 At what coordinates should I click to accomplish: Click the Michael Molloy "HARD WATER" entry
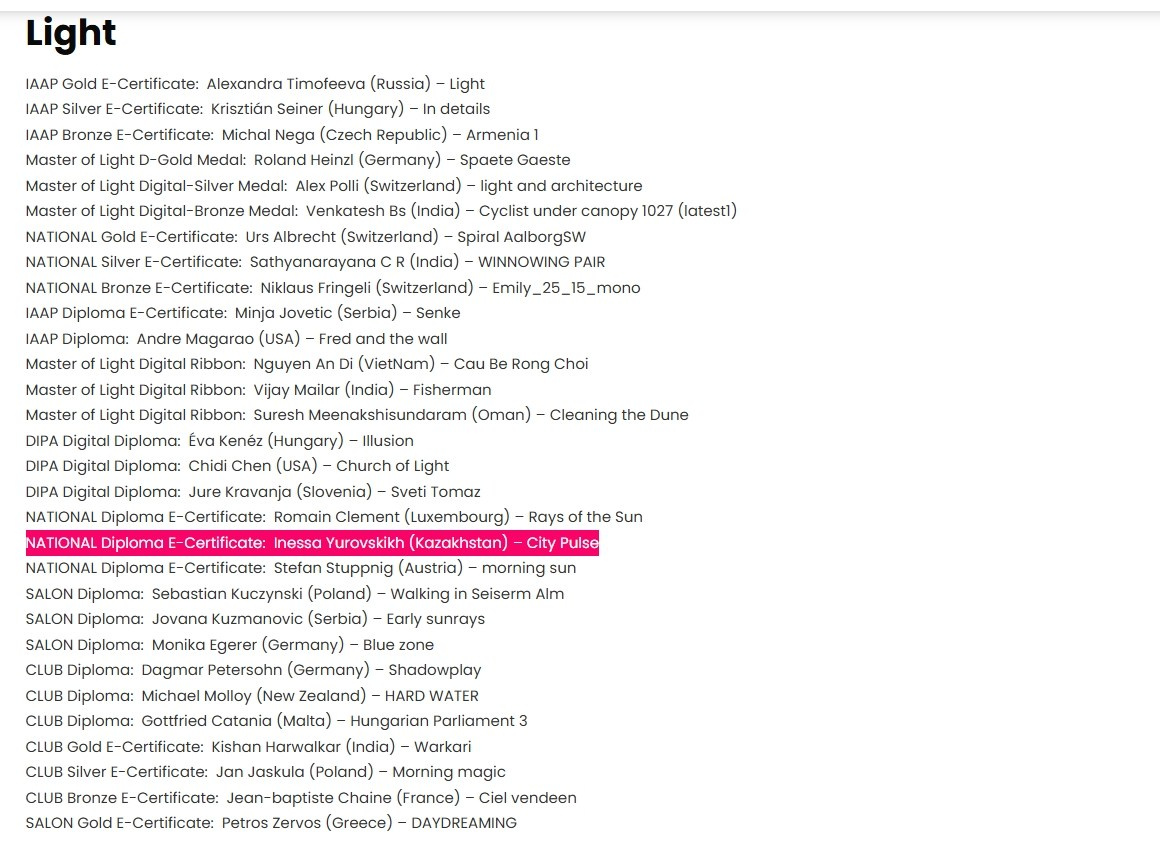pyautogui.click(x=252, y=696)
